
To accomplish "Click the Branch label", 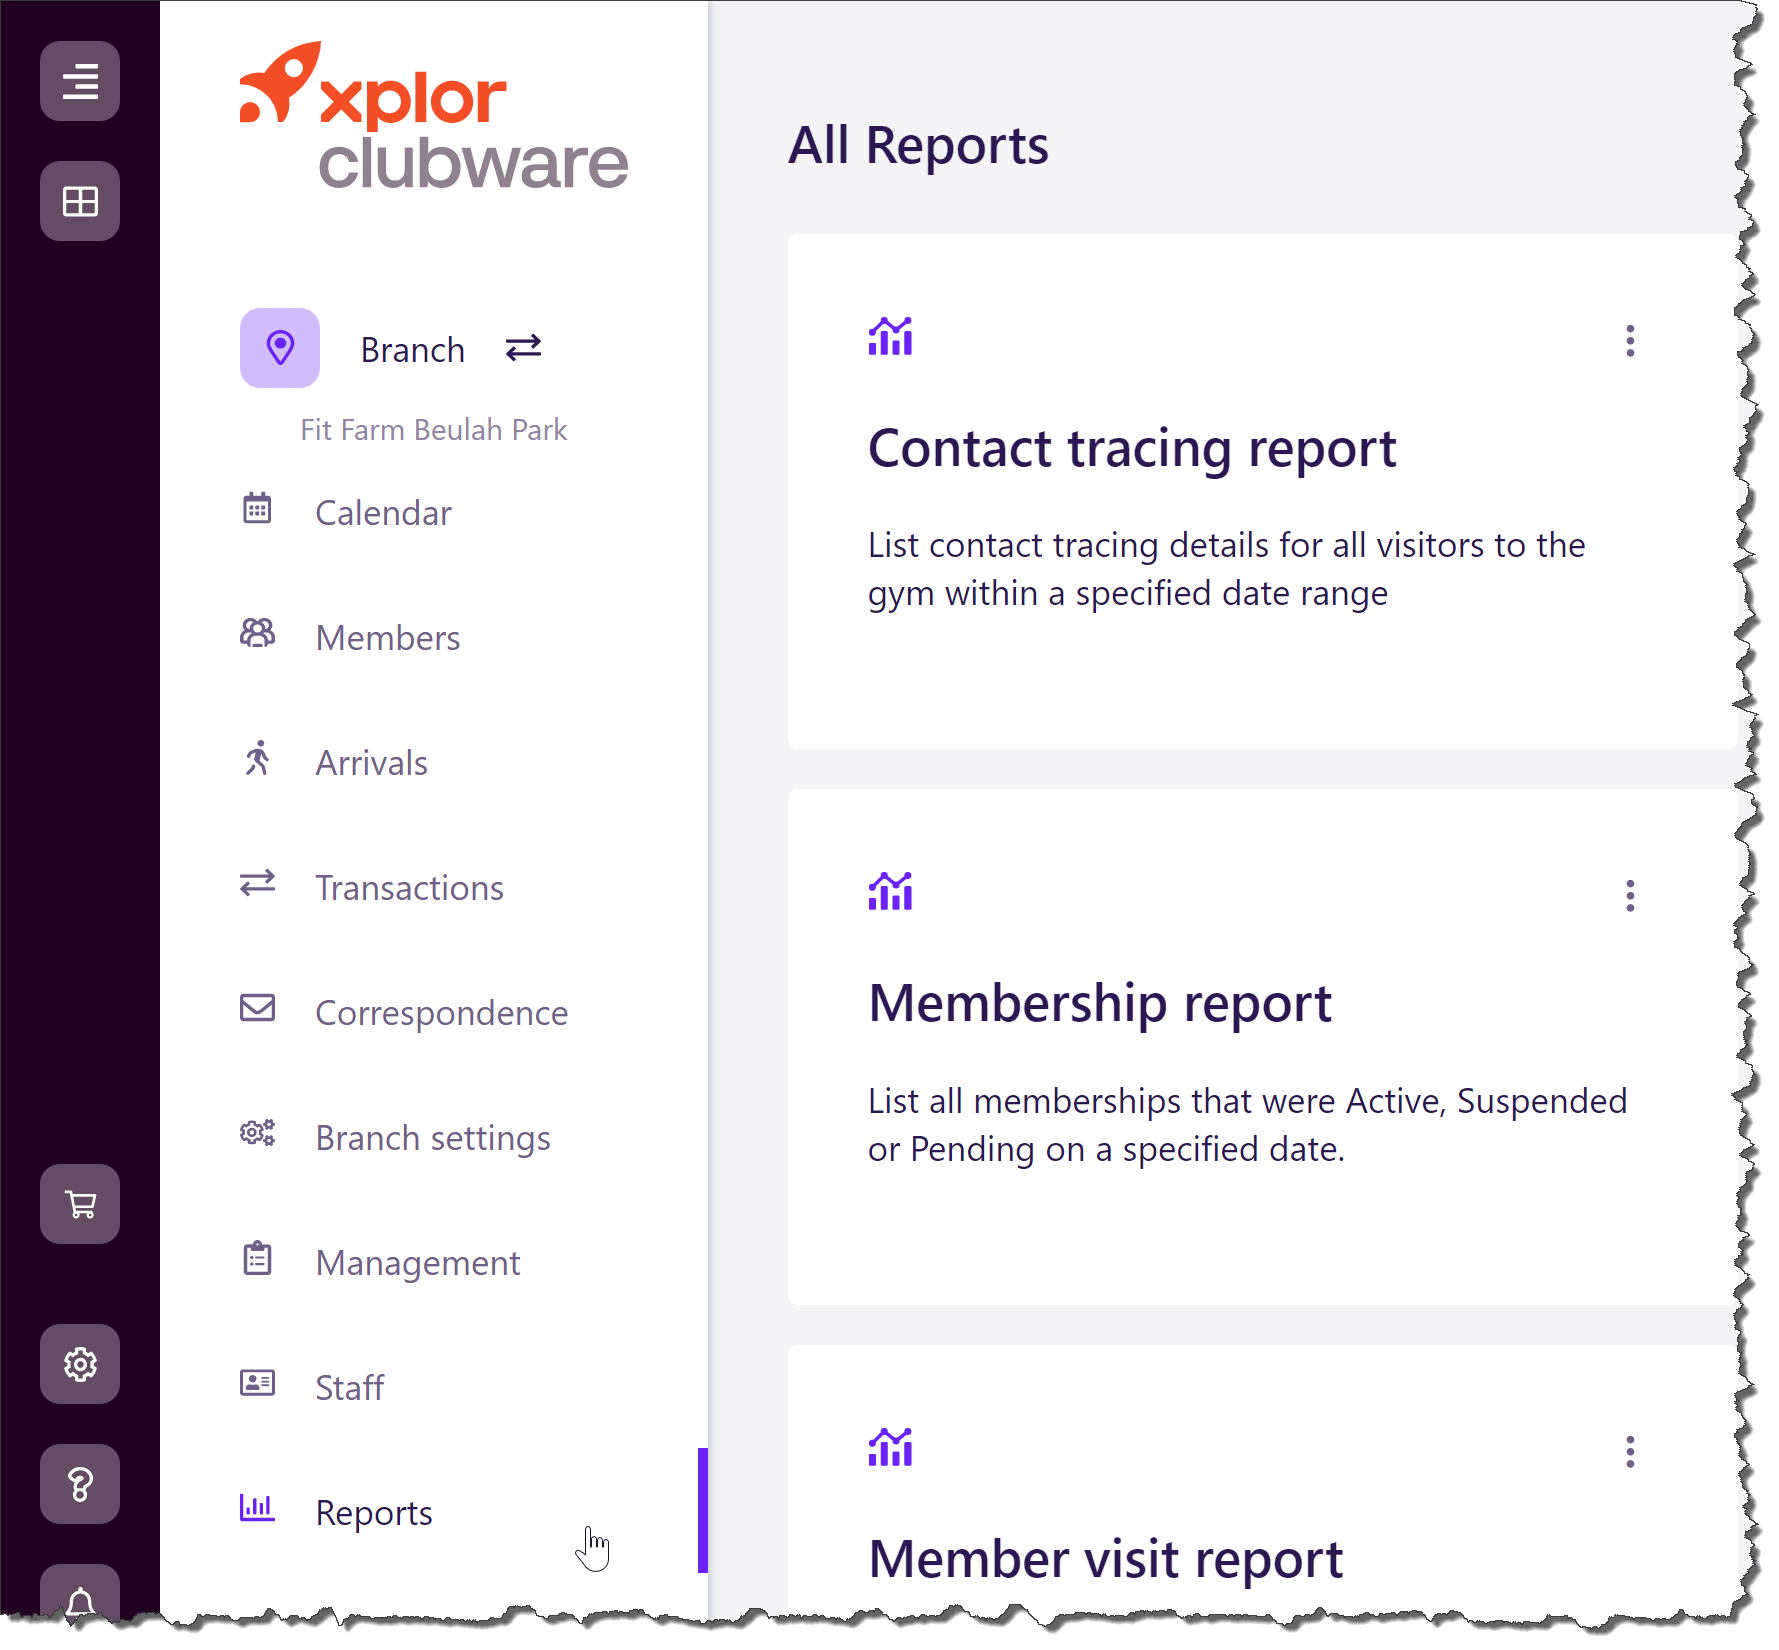I will 413,350.
